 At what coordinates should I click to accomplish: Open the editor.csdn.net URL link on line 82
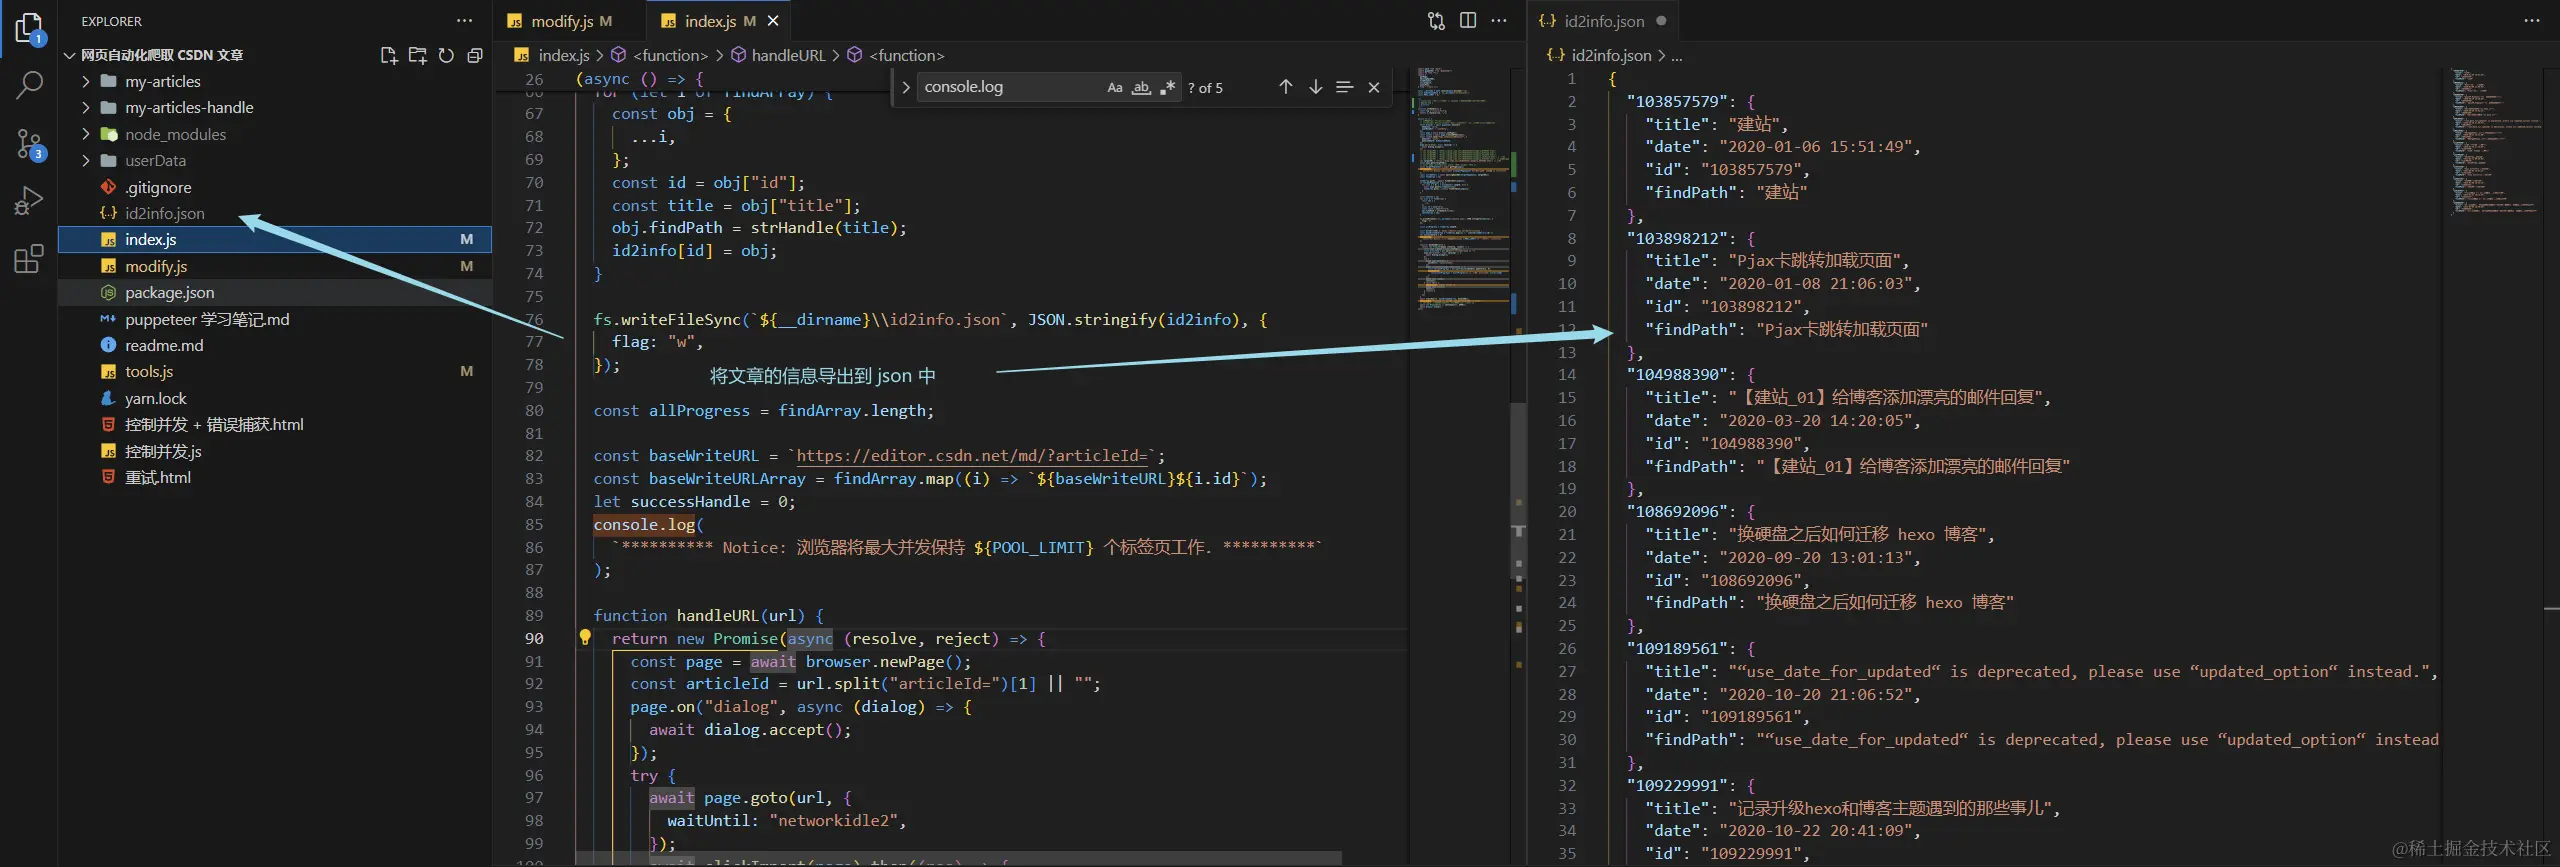coord(971,456)
